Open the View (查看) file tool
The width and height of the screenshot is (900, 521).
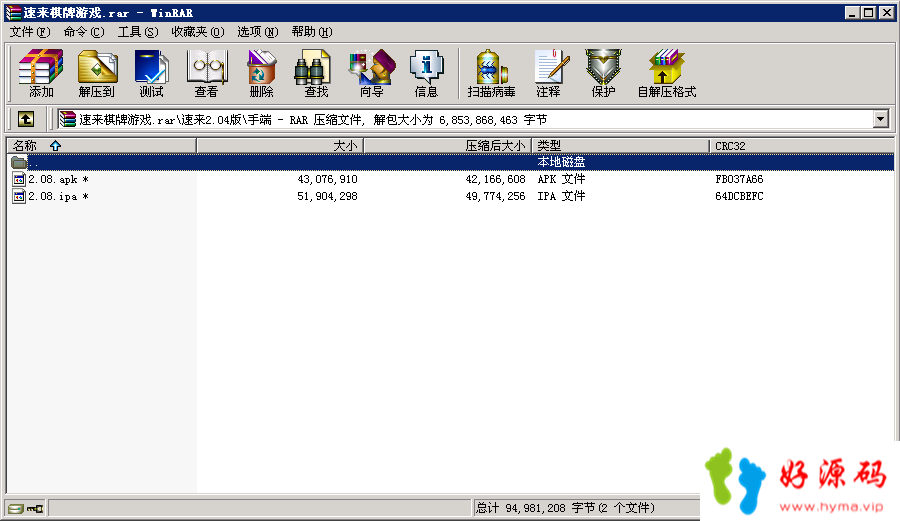pyautogui.click(x=207, y=73)
